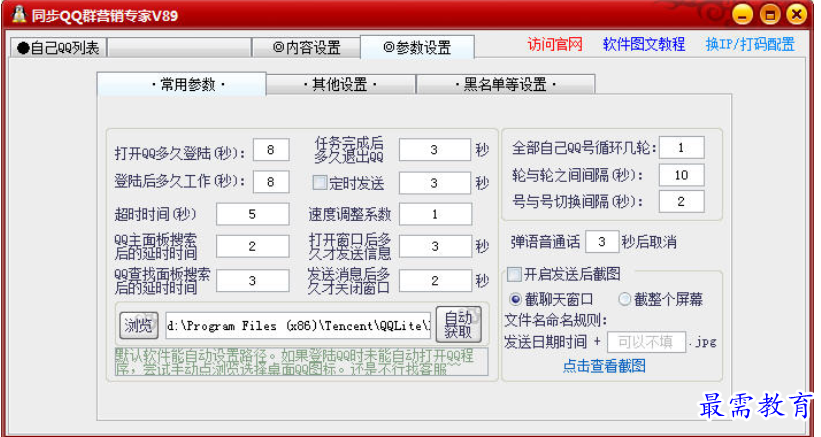The width and height of the screenshot is (821, 437).
Task: Open the 自己QQ列表 tab
Action: point(59,48)
